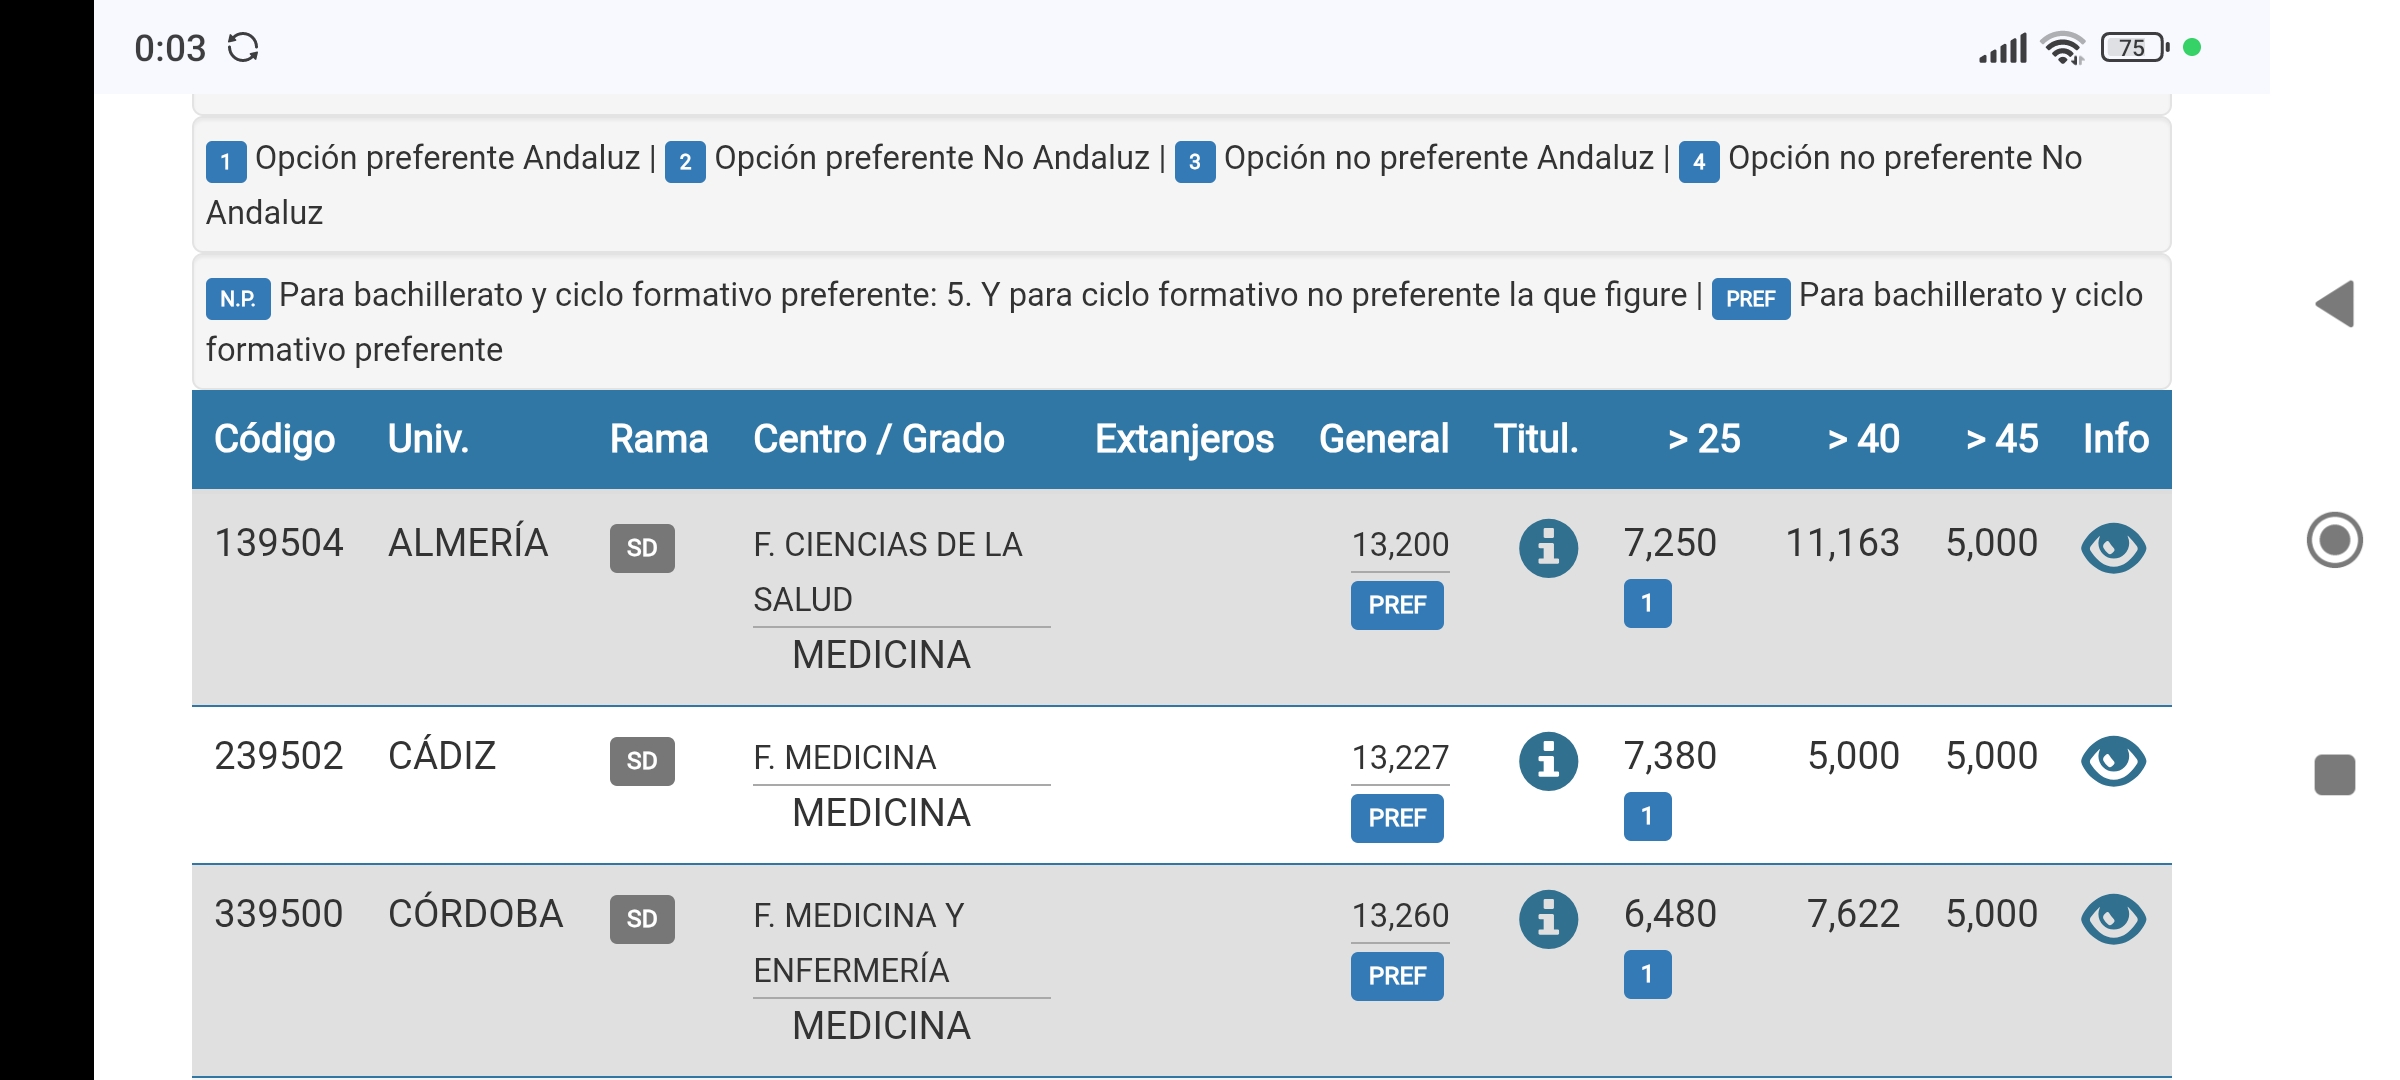Click PREF badge under Córdoba score 13,260
Viewport: 2400px width, 1080px height.
1397,976
